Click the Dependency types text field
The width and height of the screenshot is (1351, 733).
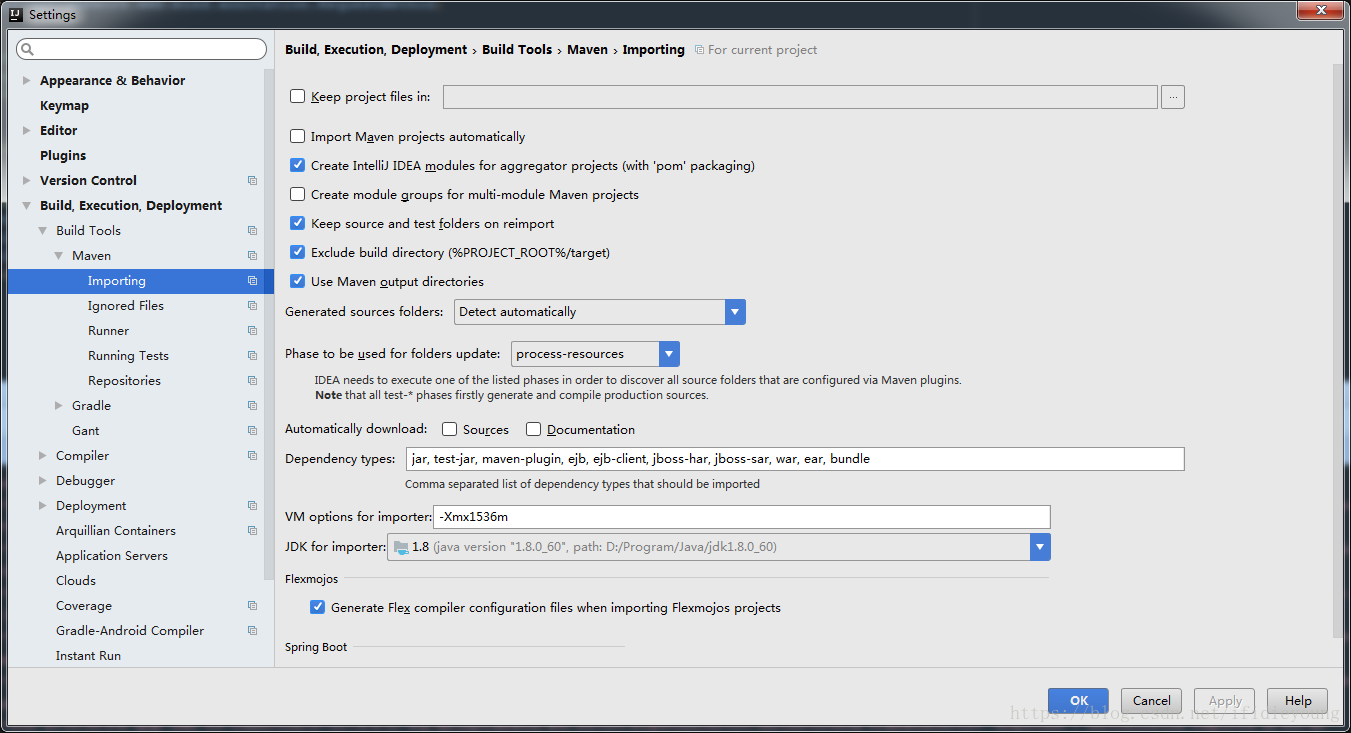795,459
